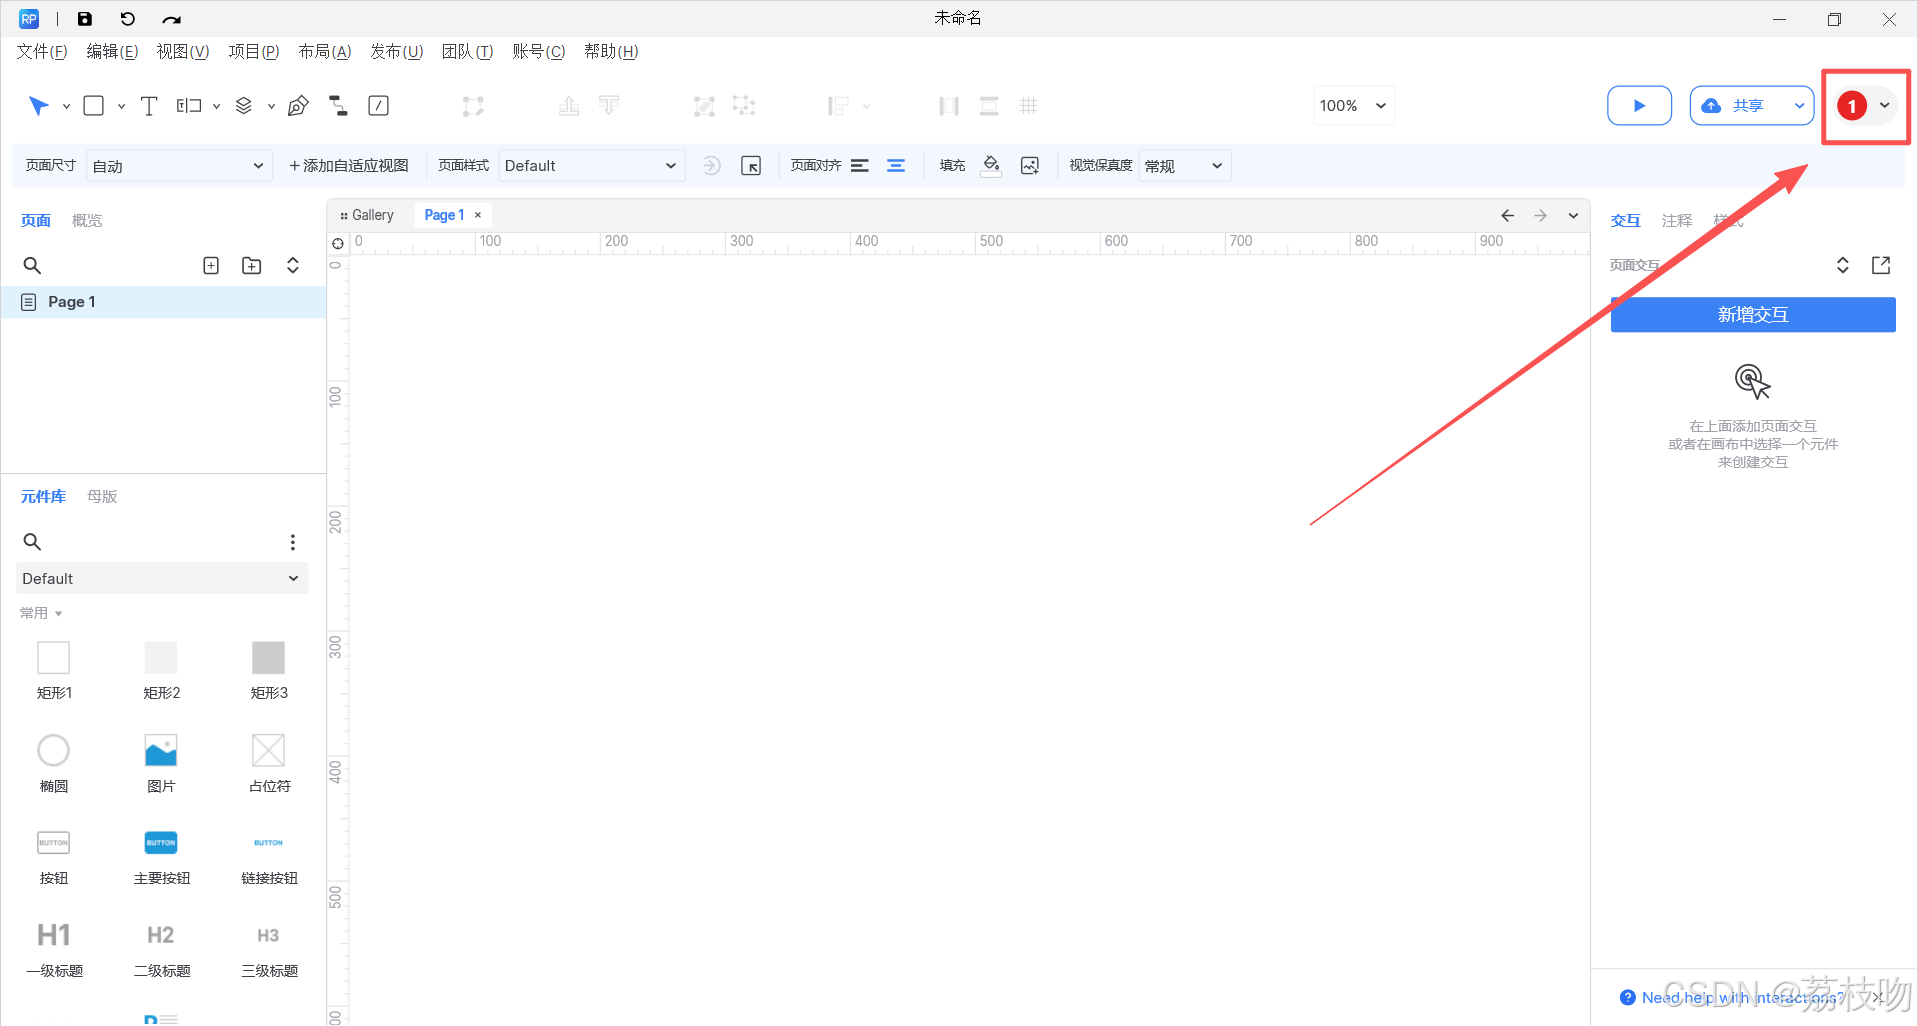This screenshot has height=1026, width=1918.
Task: Click the widget library search icon
Action: click(x=32, y=541)
